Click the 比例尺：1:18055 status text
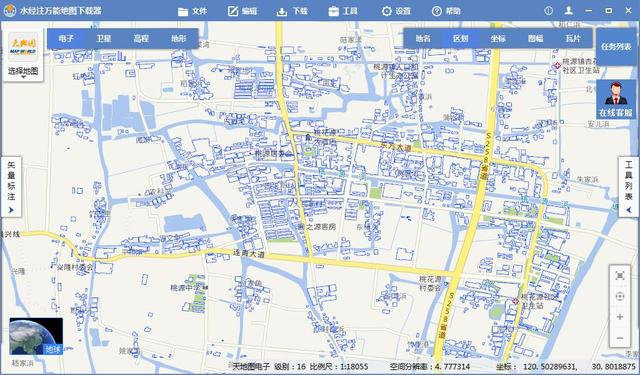Image resolution: width=640 pixels, height=375 pixels. click(339, 366)
